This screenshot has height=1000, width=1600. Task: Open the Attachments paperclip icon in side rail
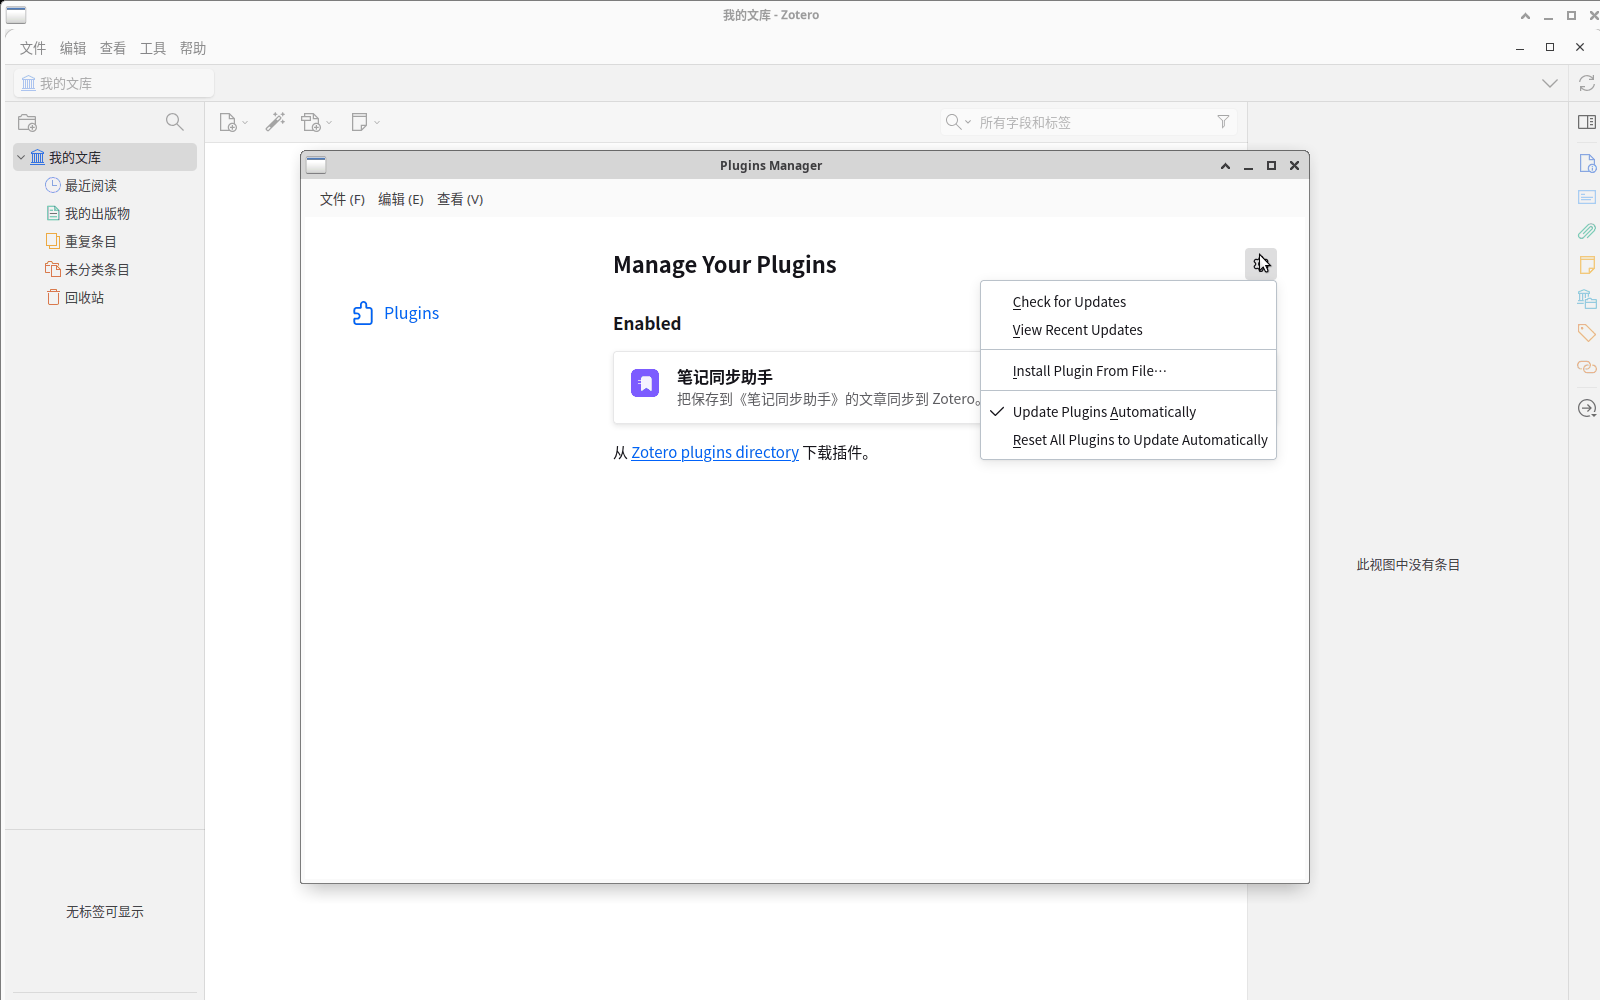[x=1587, y=231]
